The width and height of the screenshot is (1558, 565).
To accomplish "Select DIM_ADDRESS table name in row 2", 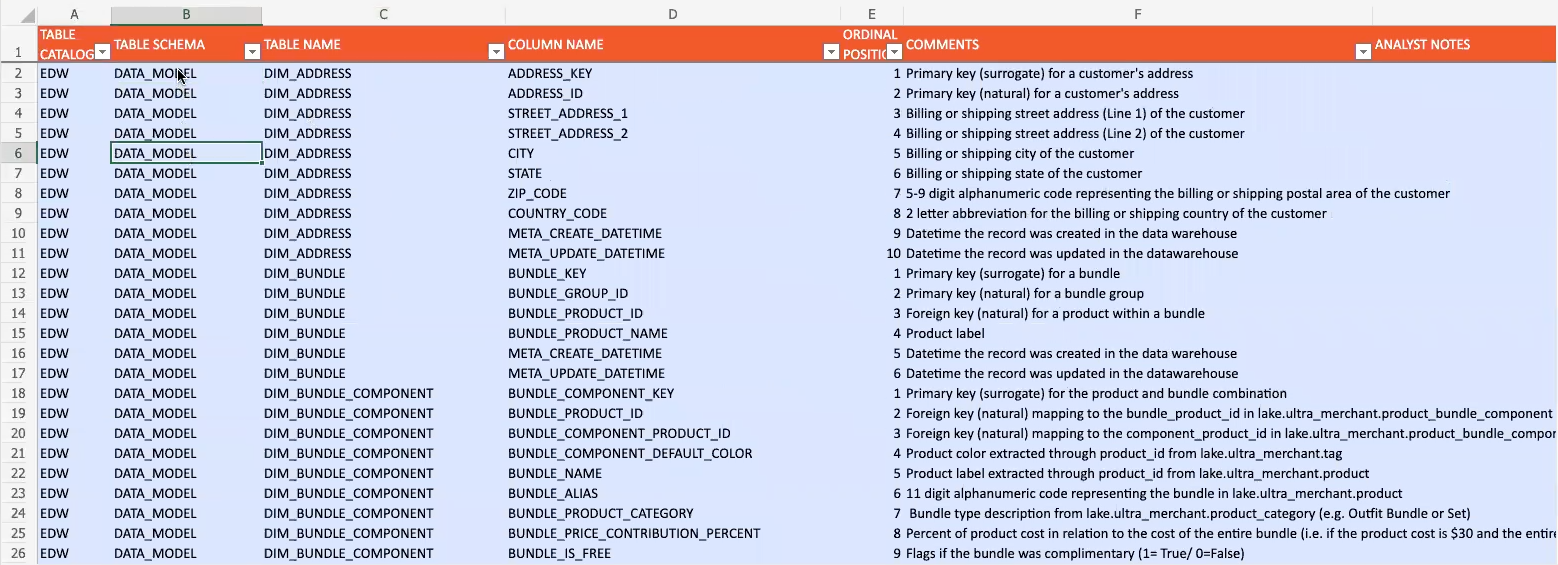I will click(x=384, y=73).
